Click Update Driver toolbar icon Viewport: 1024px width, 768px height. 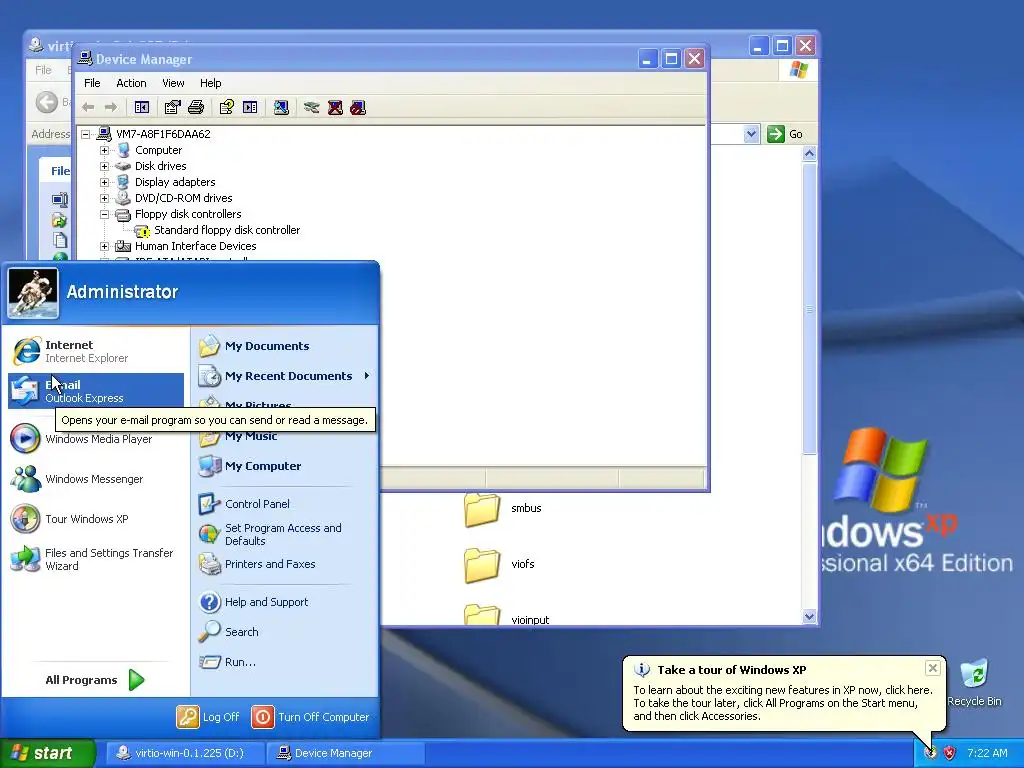point(312,107)
